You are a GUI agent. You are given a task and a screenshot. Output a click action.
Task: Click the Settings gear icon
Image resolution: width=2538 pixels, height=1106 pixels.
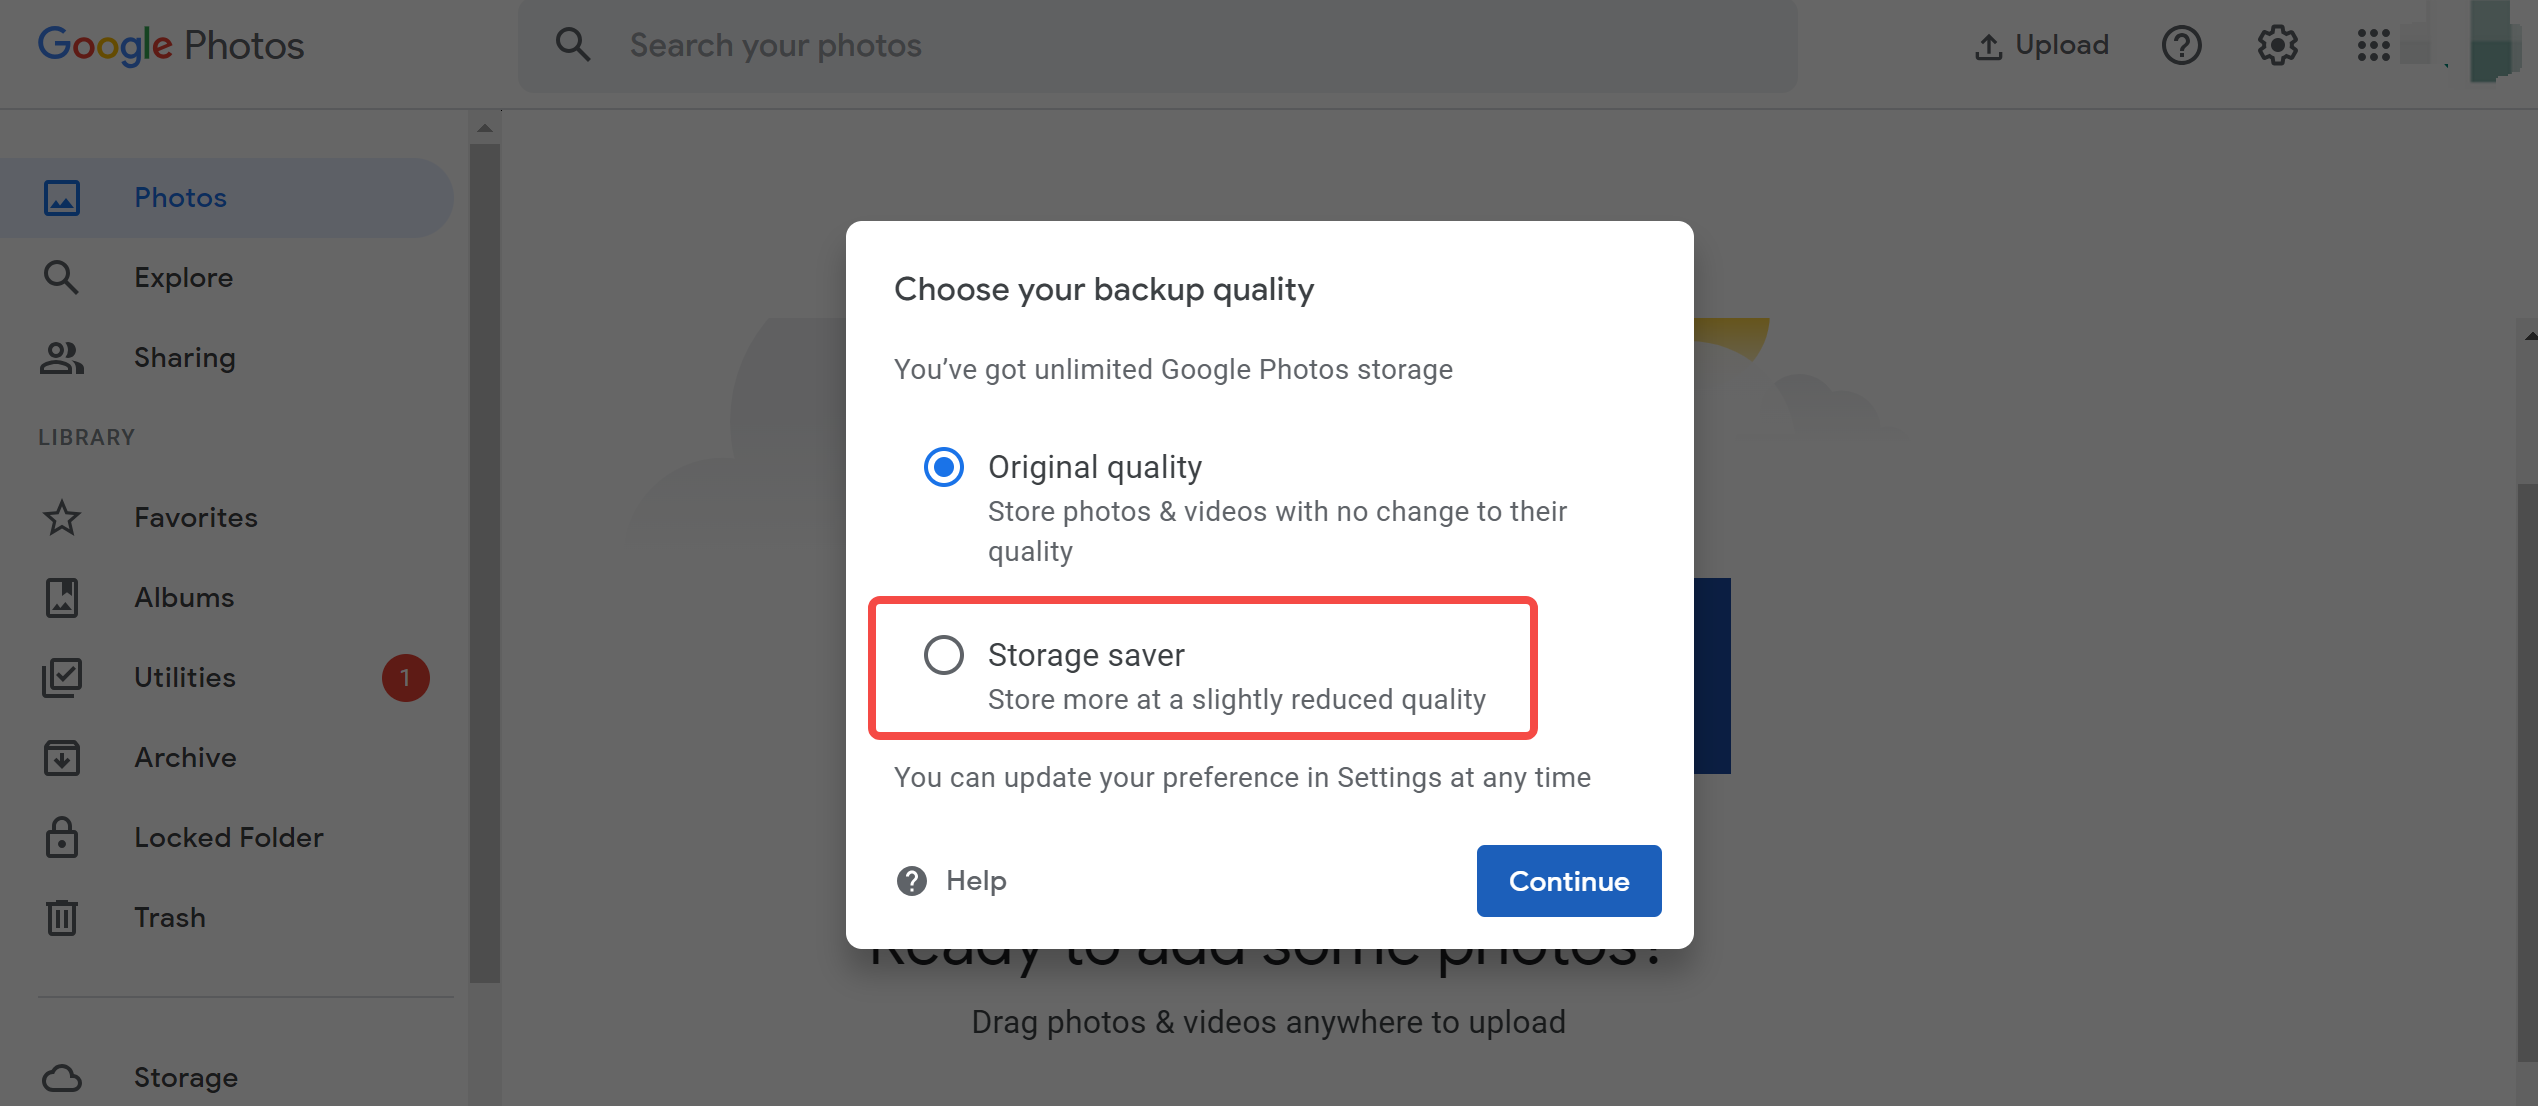(2277, 45)
